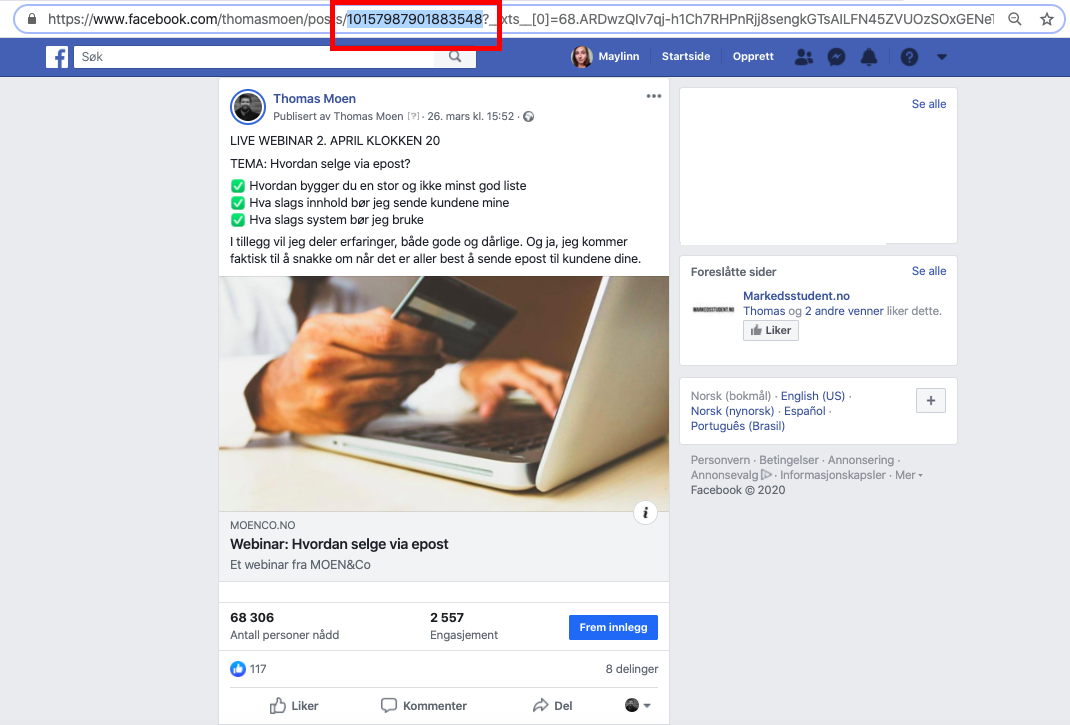Switch language to English (US)
The width and height of the screenshot is (1070, 725).
pyautogui.click(x=813, y=396)
